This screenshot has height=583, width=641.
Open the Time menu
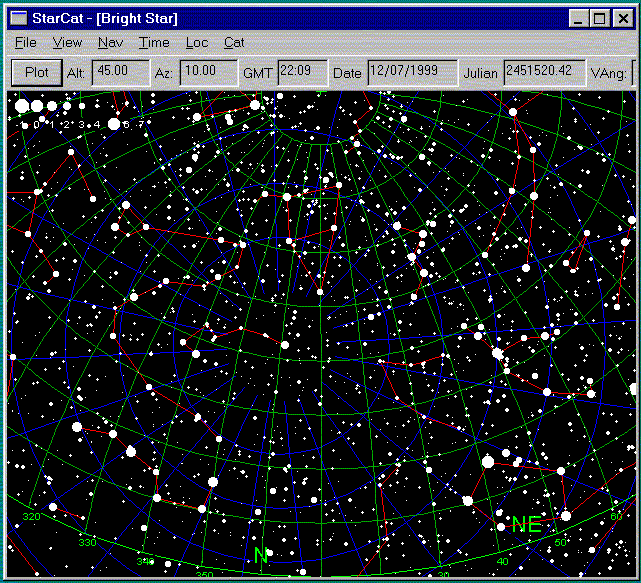click(x=154, y=43)
